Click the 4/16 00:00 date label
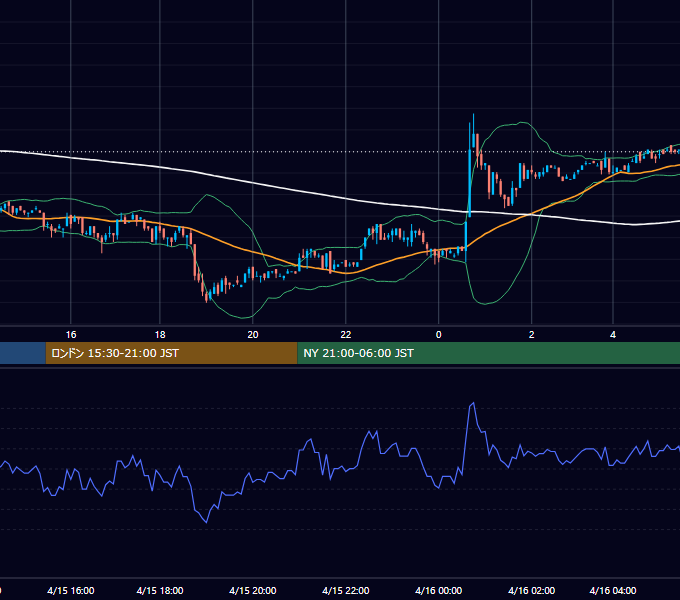The width and height of the screenshot is (680, 600). pyautogui.click(x=438, y=590)
